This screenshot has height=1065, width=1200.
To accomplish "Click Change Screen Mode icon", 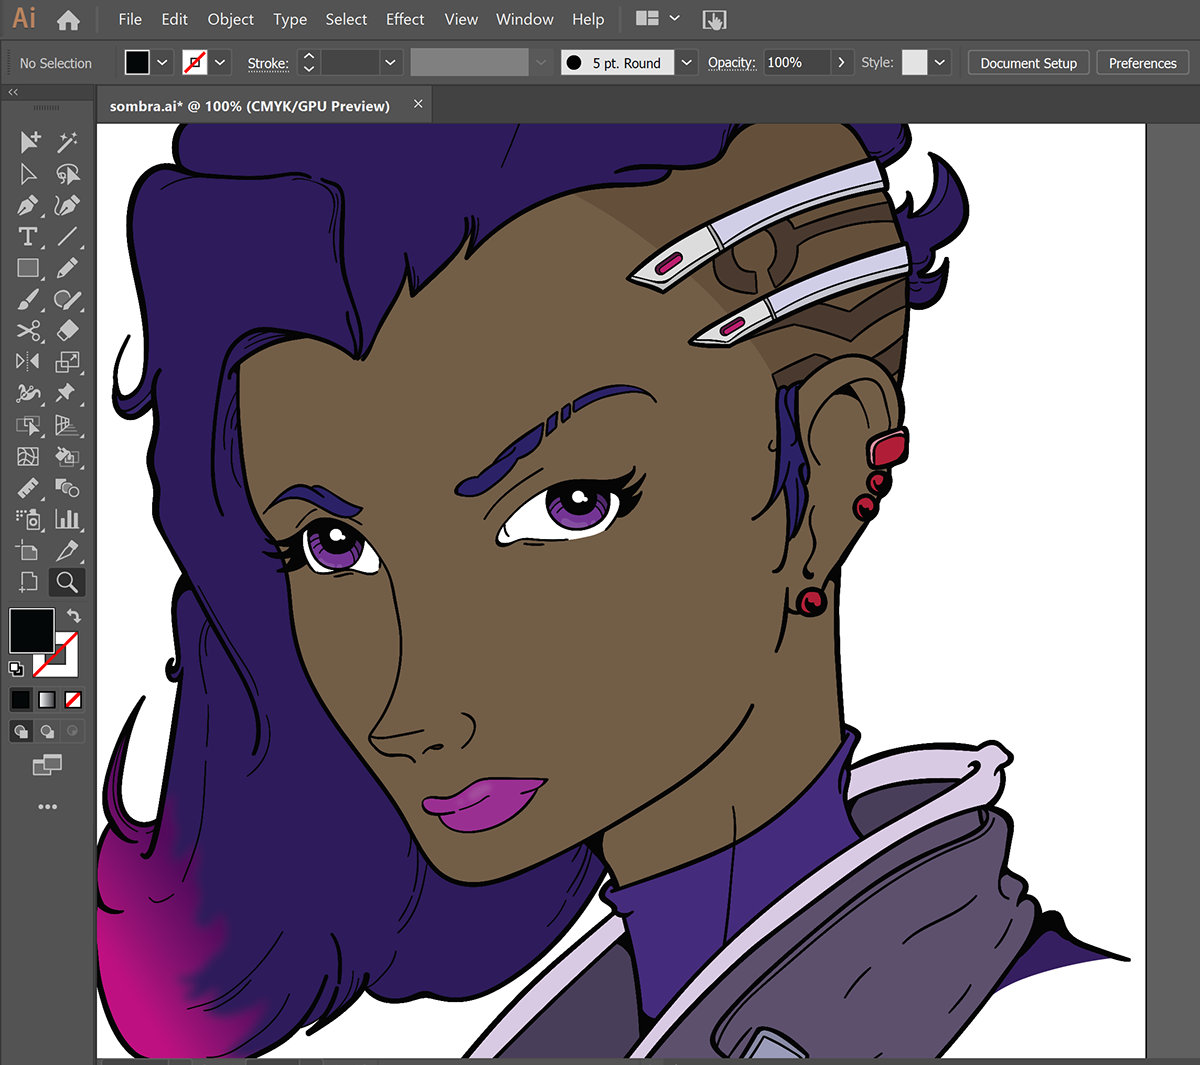I will (x=47, y=766).
